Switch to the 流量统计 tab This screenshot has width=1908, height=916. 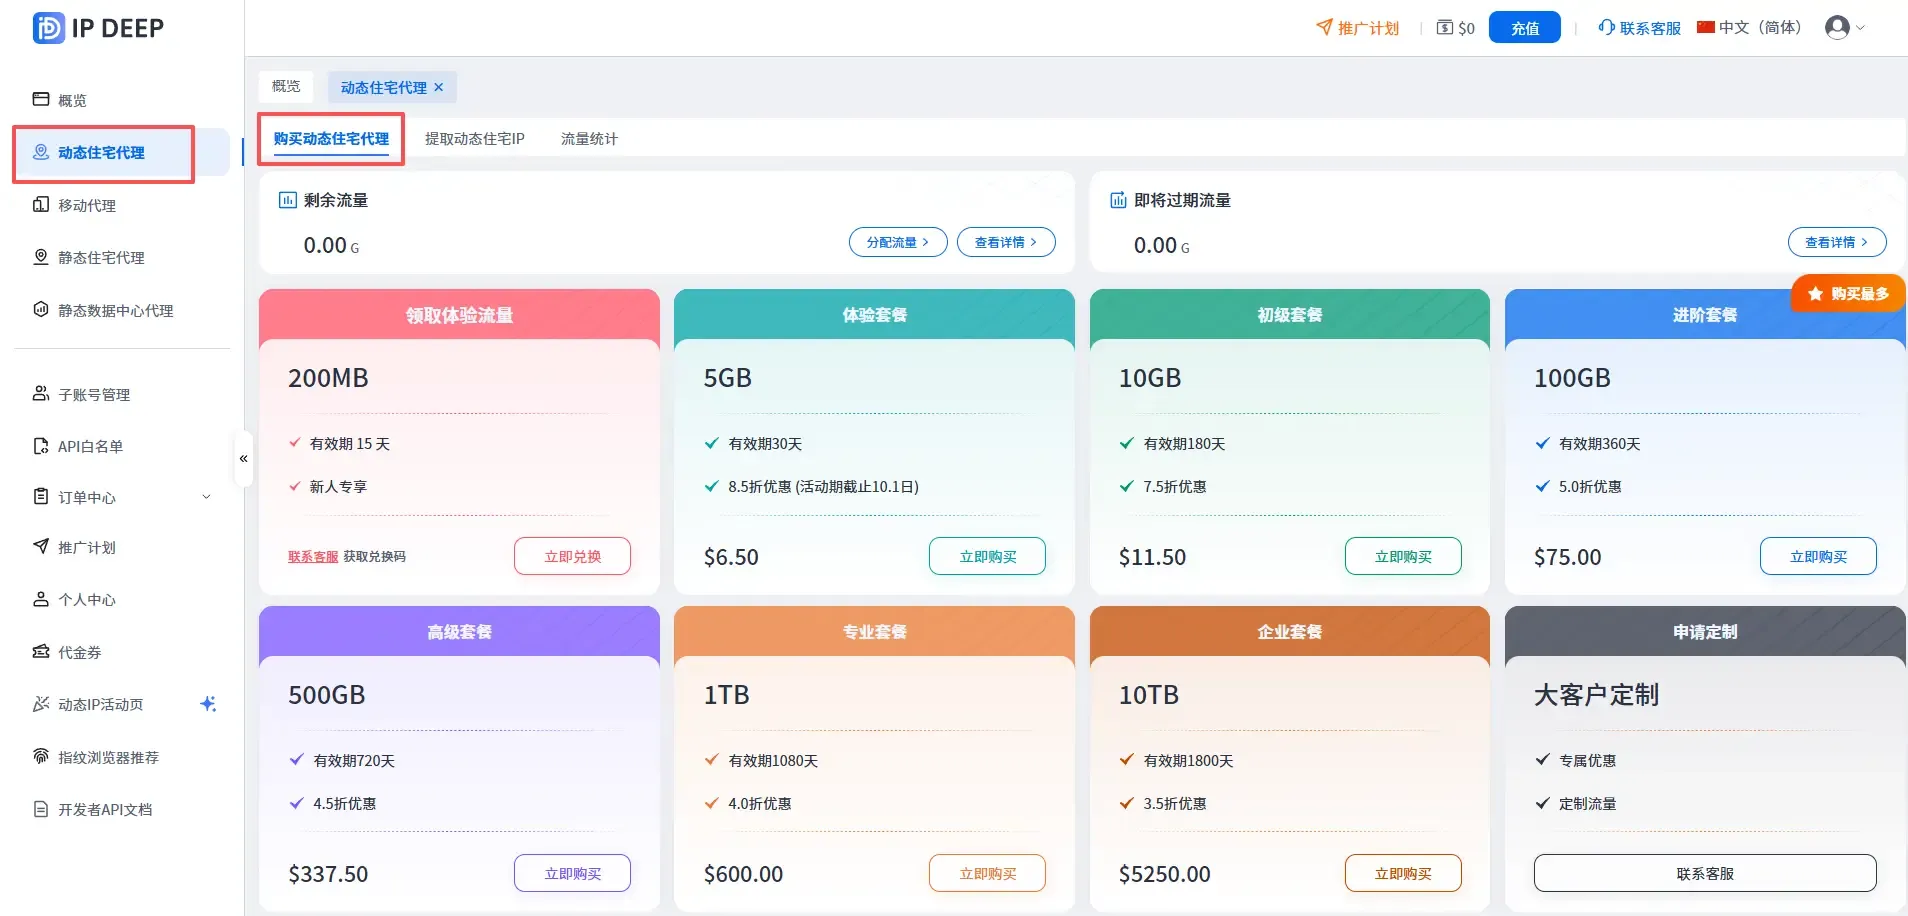(x=589, y=139)
